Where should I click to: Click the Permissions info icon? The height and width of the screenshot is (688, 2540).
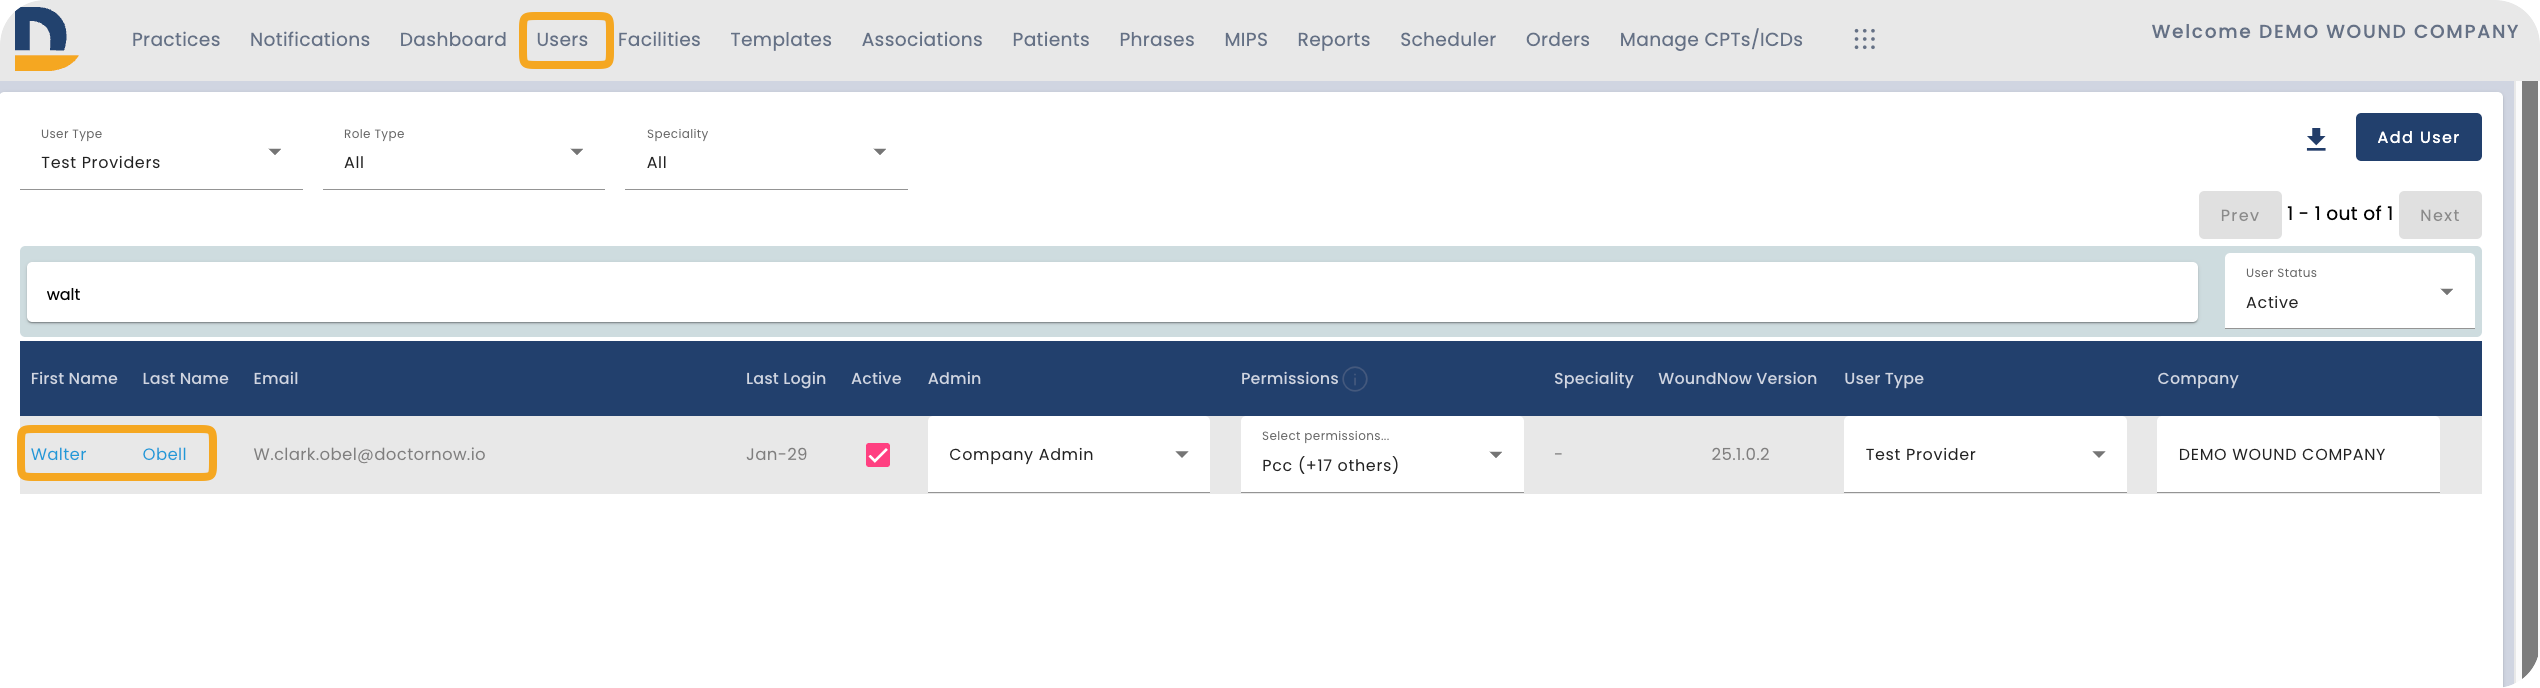point(1355,379)
